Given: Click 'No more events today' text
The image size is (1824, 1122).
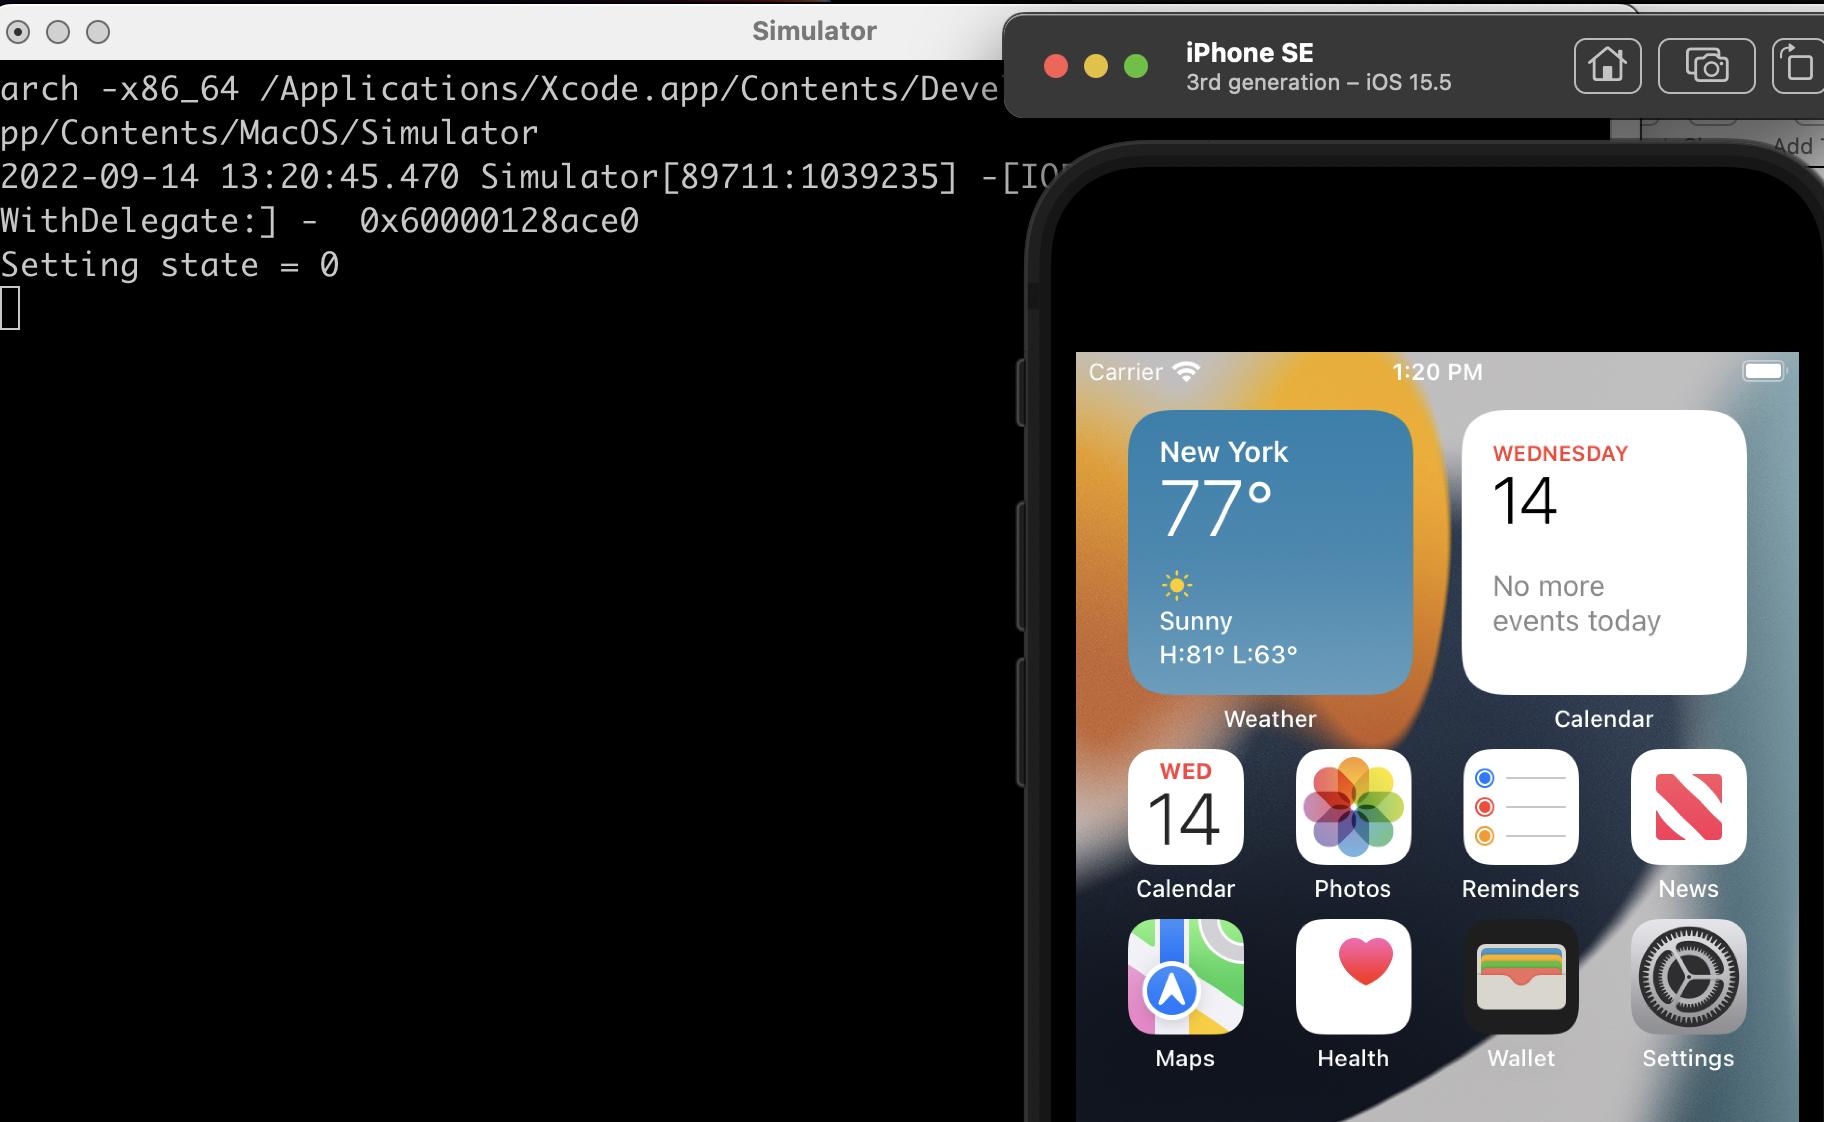Looking at the screenshot, I should [x=1577, y=603].
